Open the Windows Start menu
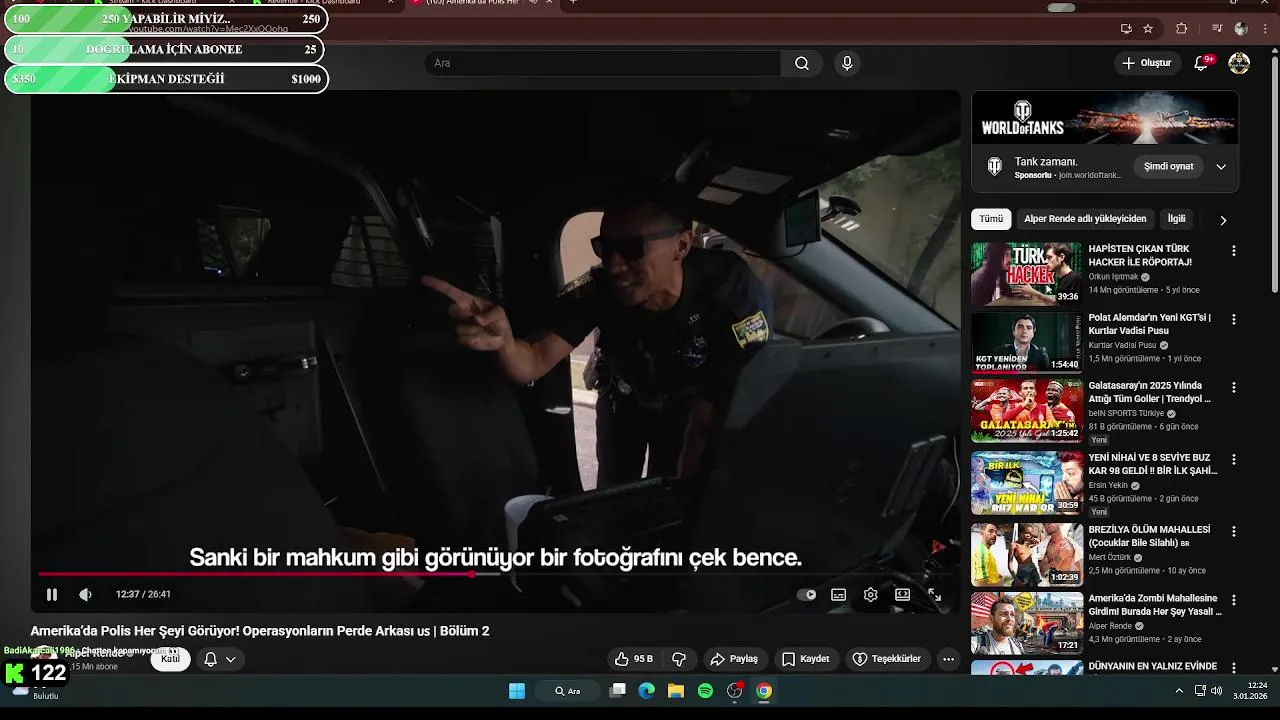 (x=517, y=691)
